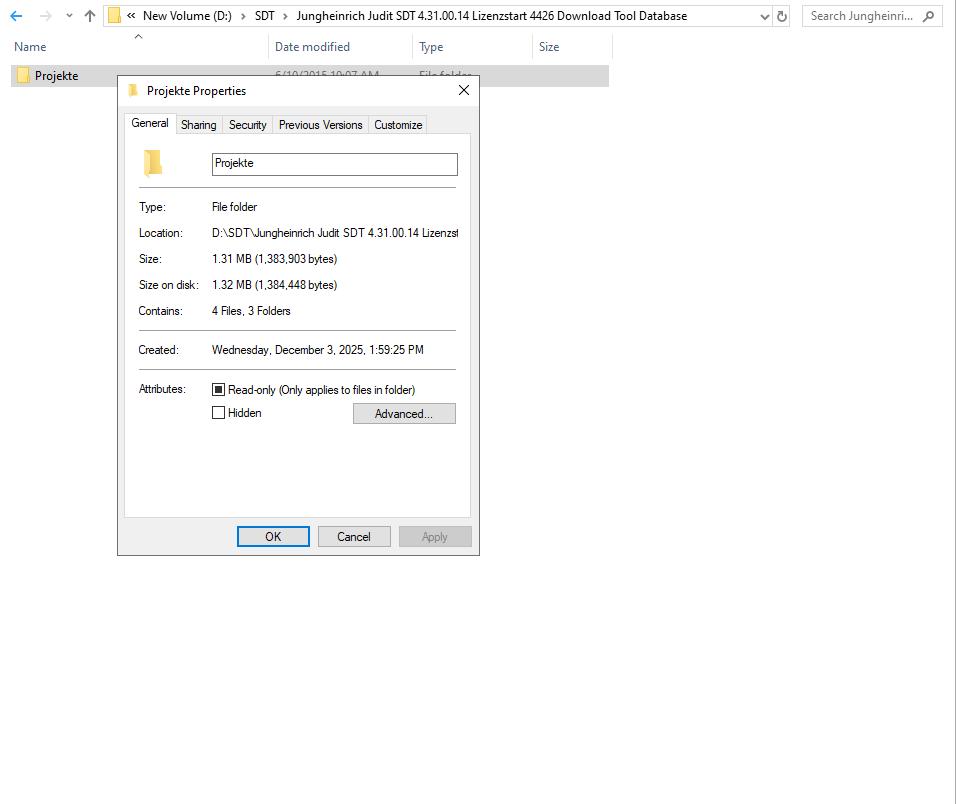Switch to the General tab
956x804 pixels.
click(x=150, y=123)
